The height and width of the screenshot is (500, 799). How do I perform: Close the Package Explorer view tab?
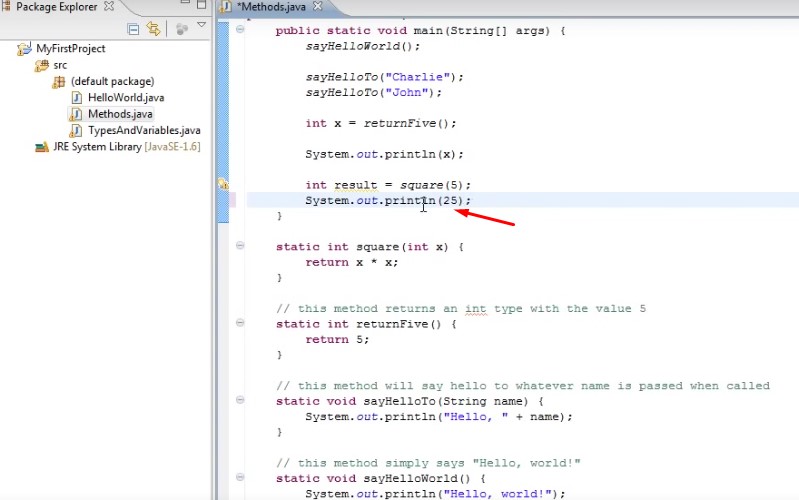click(x=109, y=7)
